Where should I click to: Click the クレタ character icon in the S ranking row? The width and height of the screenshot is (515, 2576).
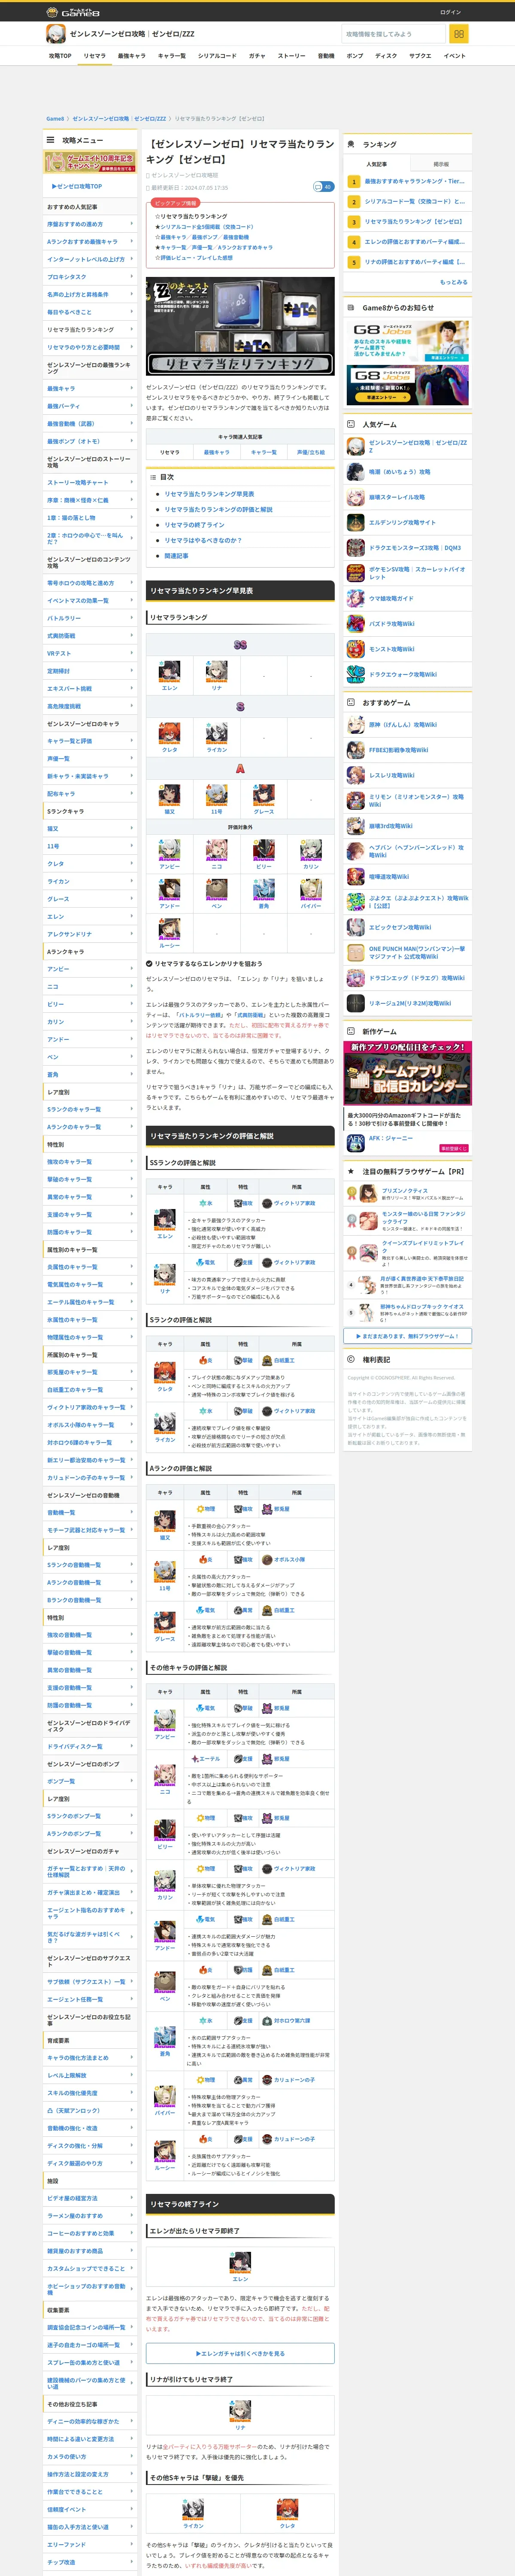pos(169,733)
